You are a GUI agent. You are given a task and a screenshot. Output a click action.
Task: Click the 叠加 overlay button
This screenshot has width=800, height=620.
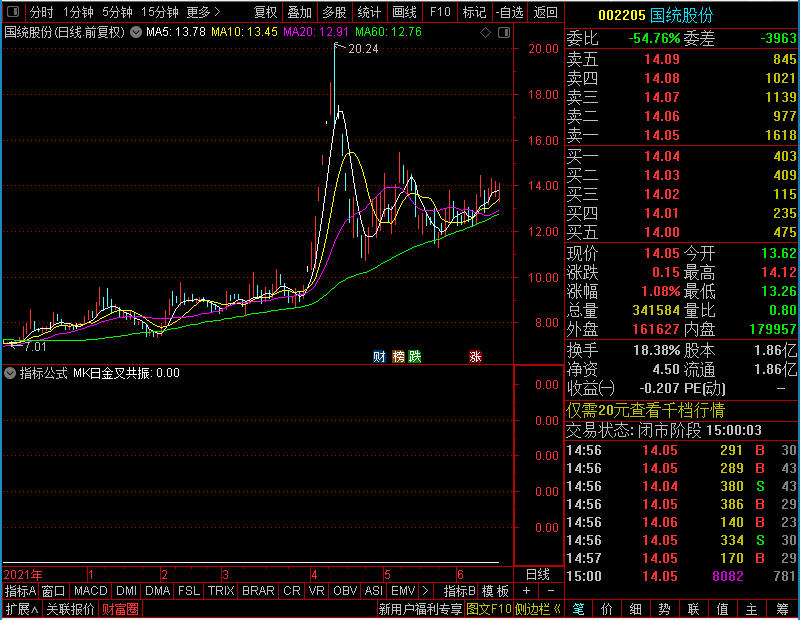pyautogui.click(x=299, y=12)
